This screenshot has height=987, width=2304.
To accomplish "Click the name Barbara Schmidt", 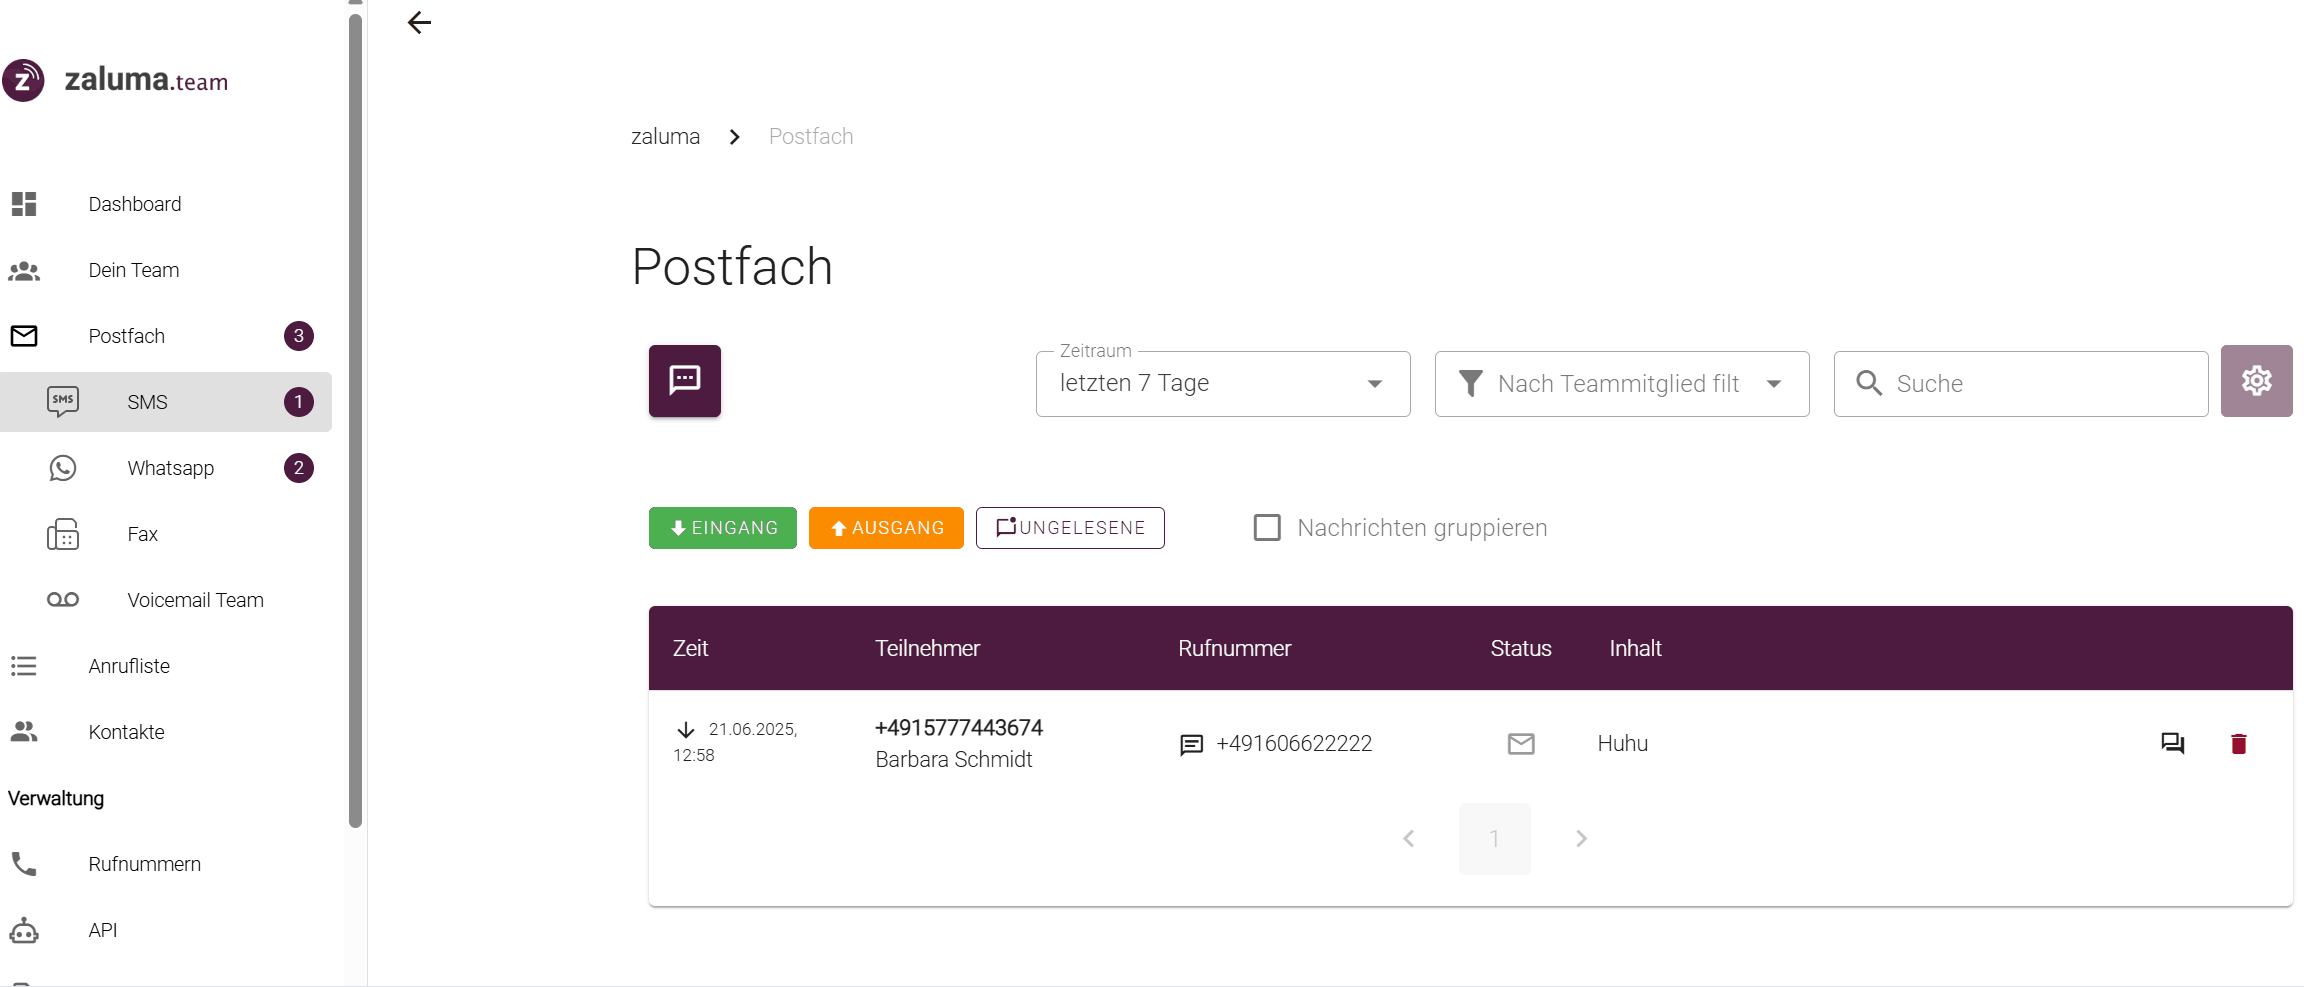I will pos(954,760).
